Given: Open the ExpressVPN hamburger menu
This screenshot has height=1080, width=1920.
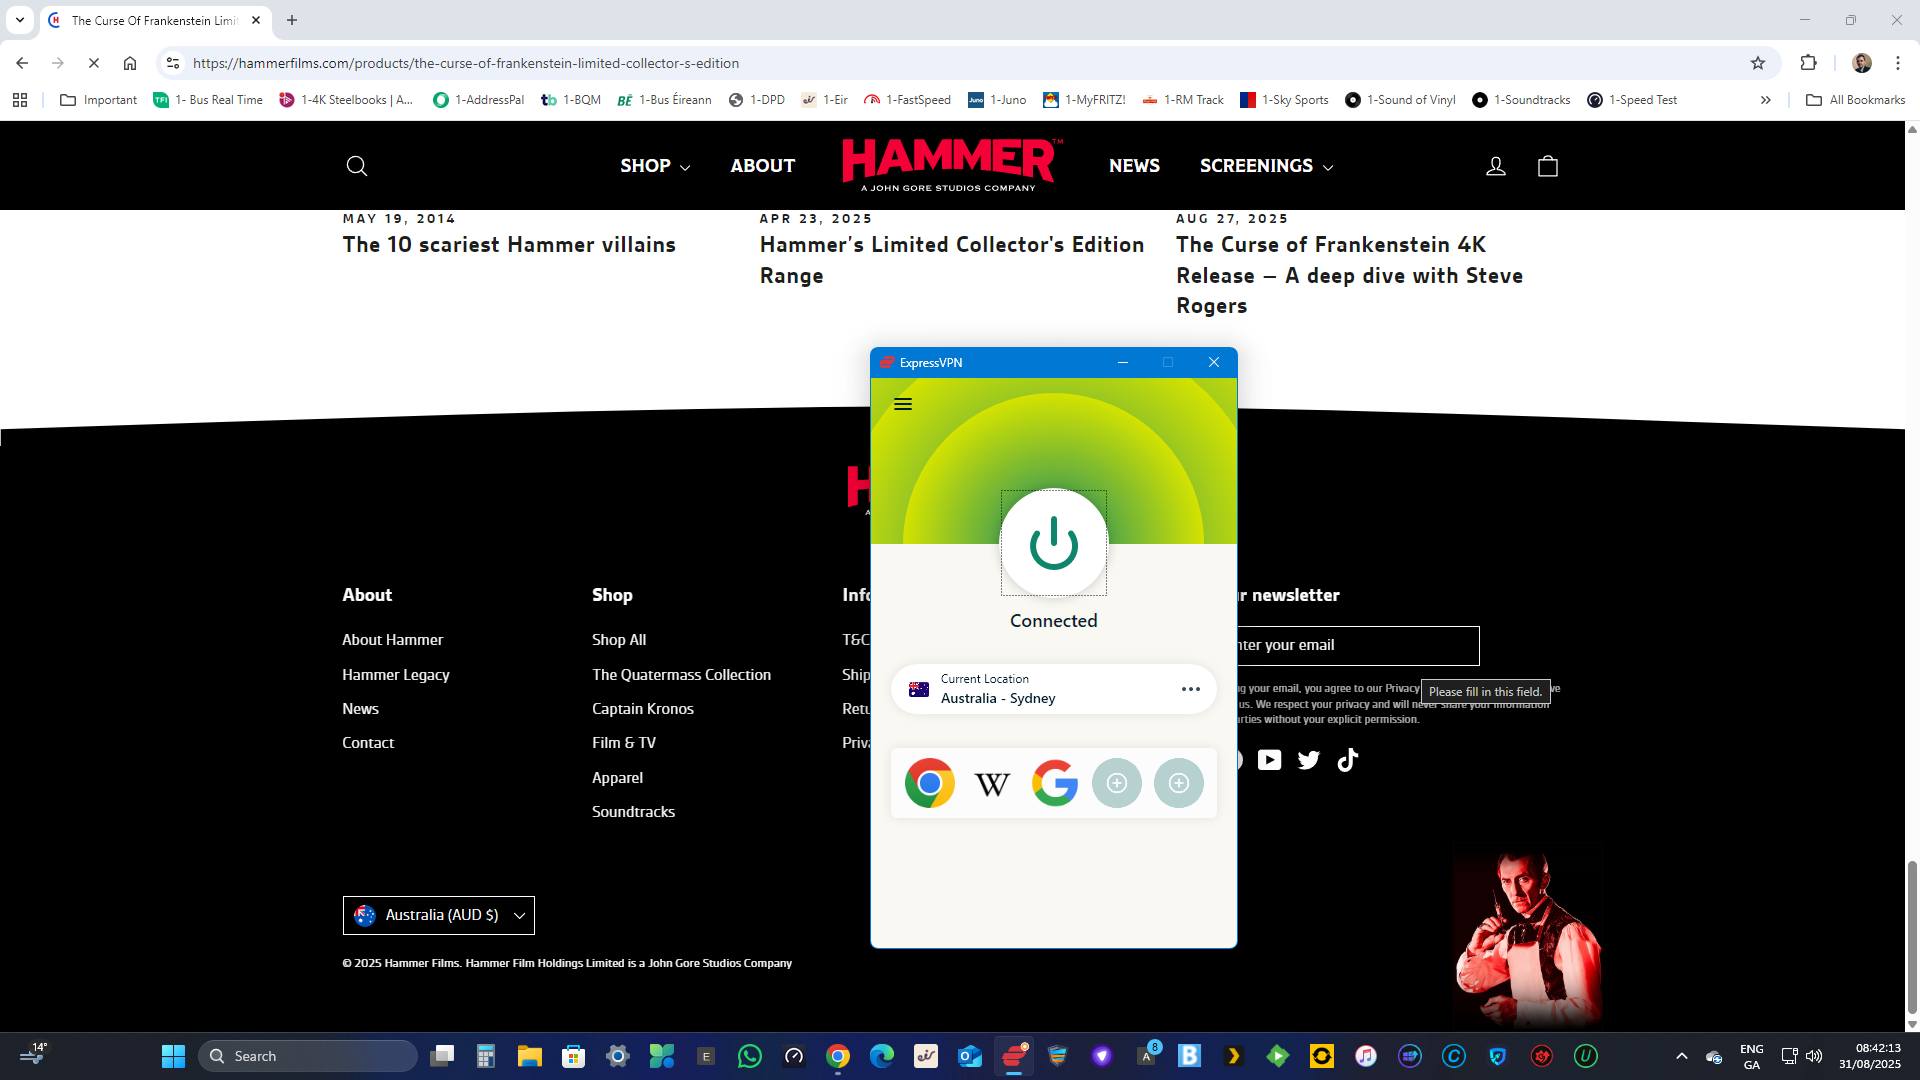Looking at the screenshot, I should tap(903, 404).
